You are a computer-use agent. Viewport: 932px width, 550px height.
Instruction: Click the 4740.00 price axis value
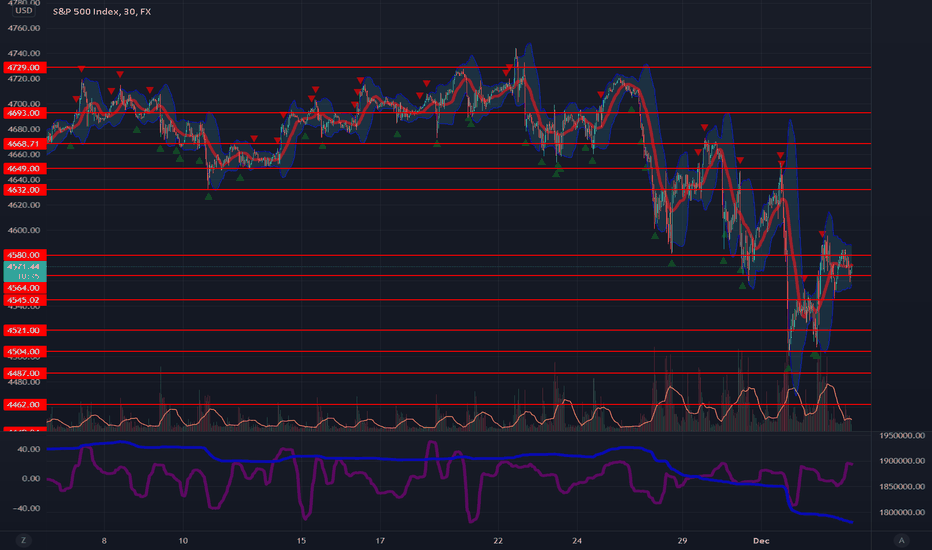point(24,54)
